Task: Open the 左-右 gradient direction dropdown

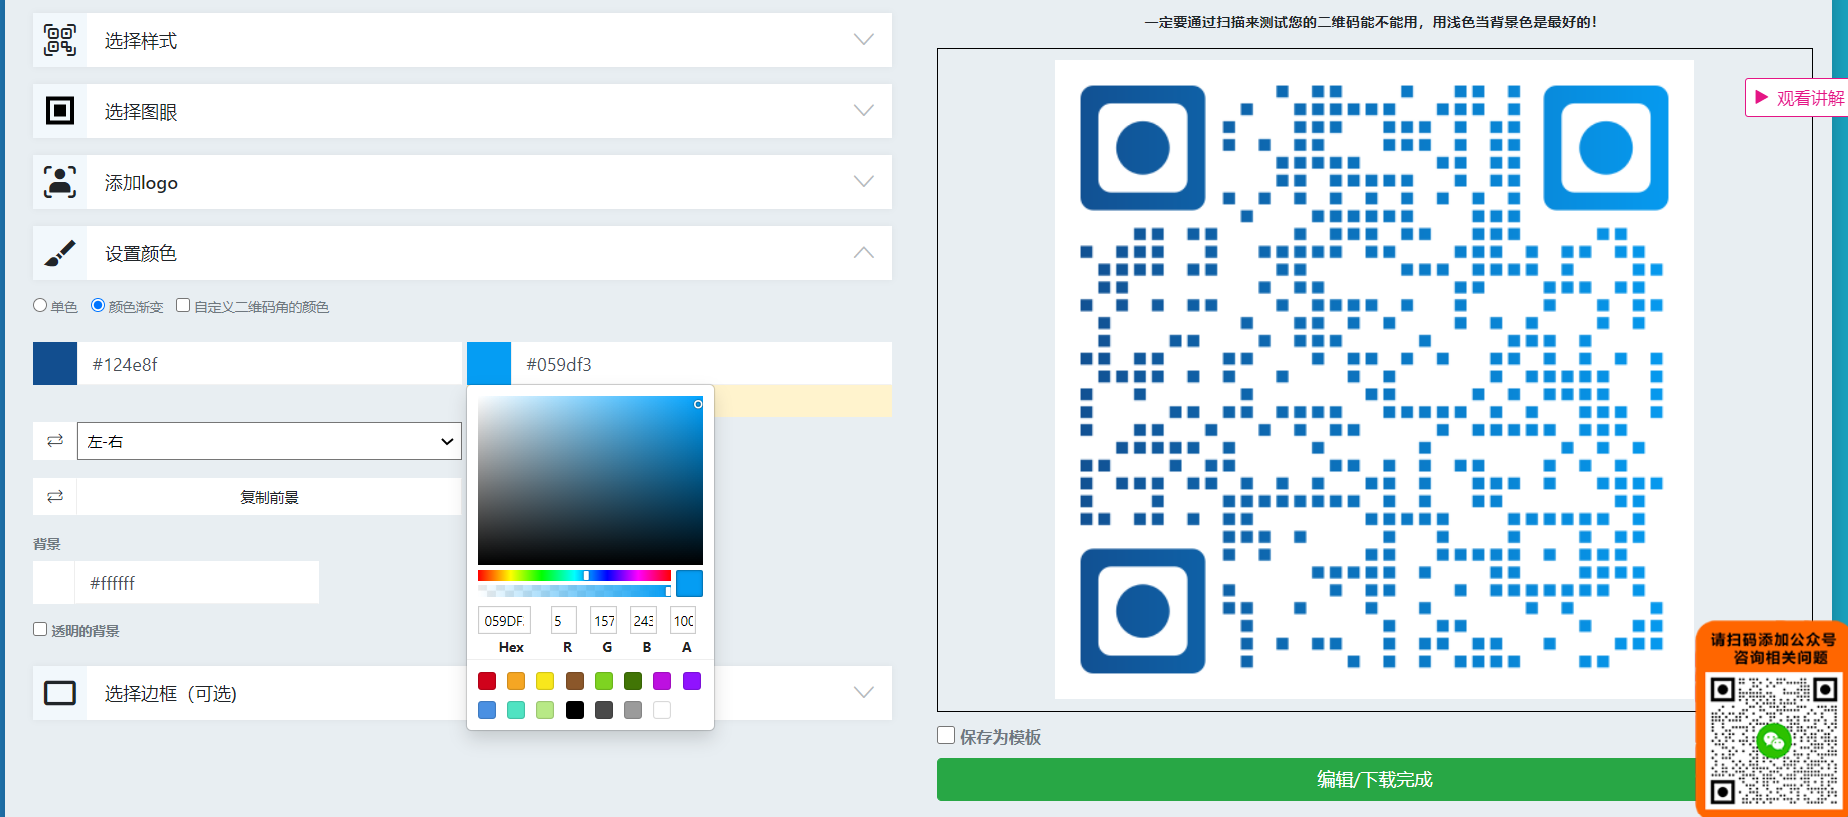Action: coord(269,441)
